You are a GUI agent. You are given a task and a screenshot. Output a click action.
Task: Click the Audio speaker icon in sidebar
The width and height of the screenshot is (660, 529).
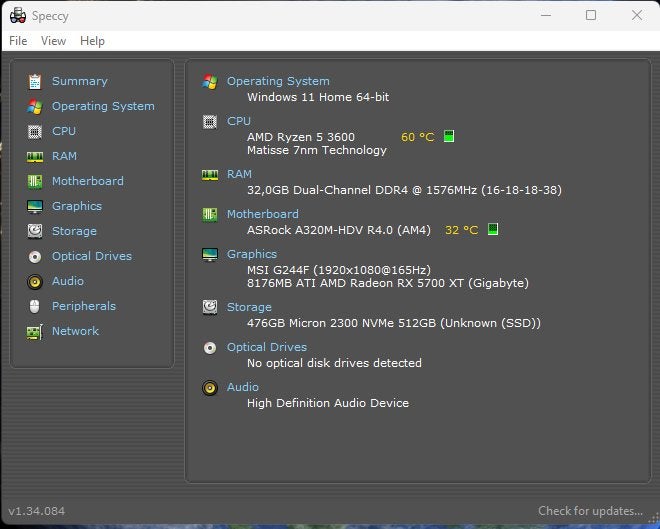35,282
